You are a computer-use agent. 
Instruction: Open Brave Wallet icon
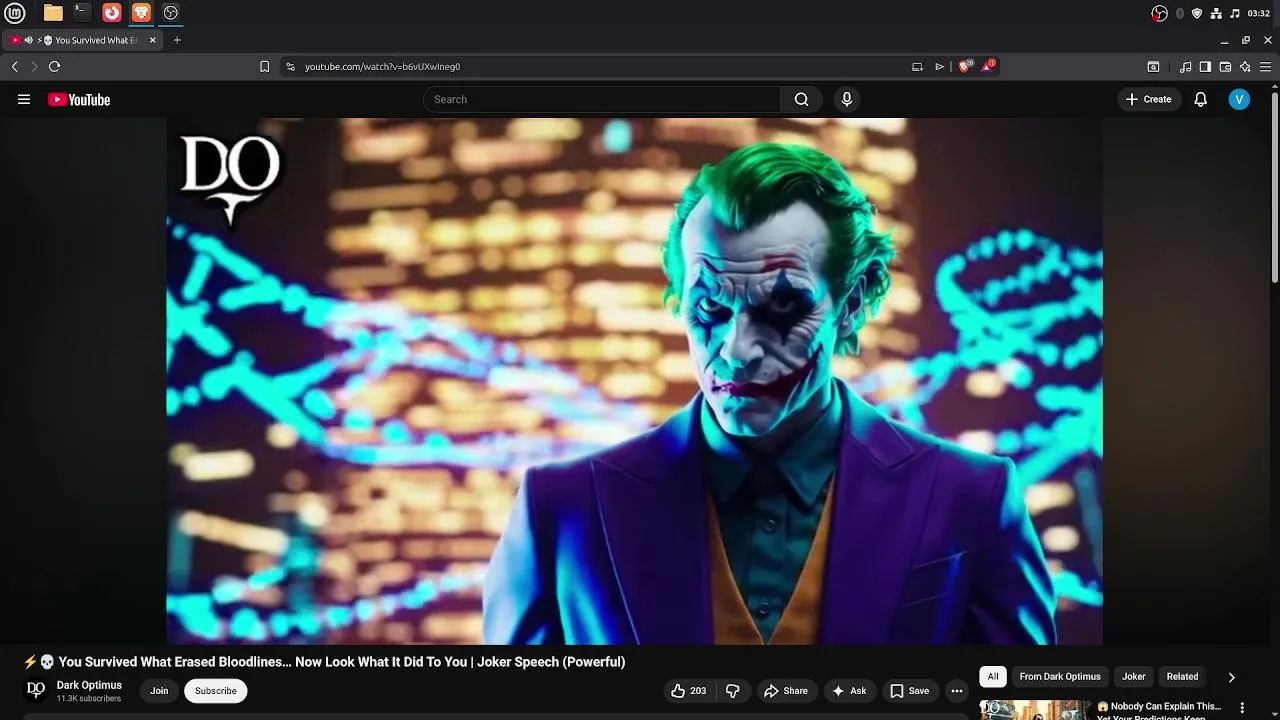[x=1225, y=66]
